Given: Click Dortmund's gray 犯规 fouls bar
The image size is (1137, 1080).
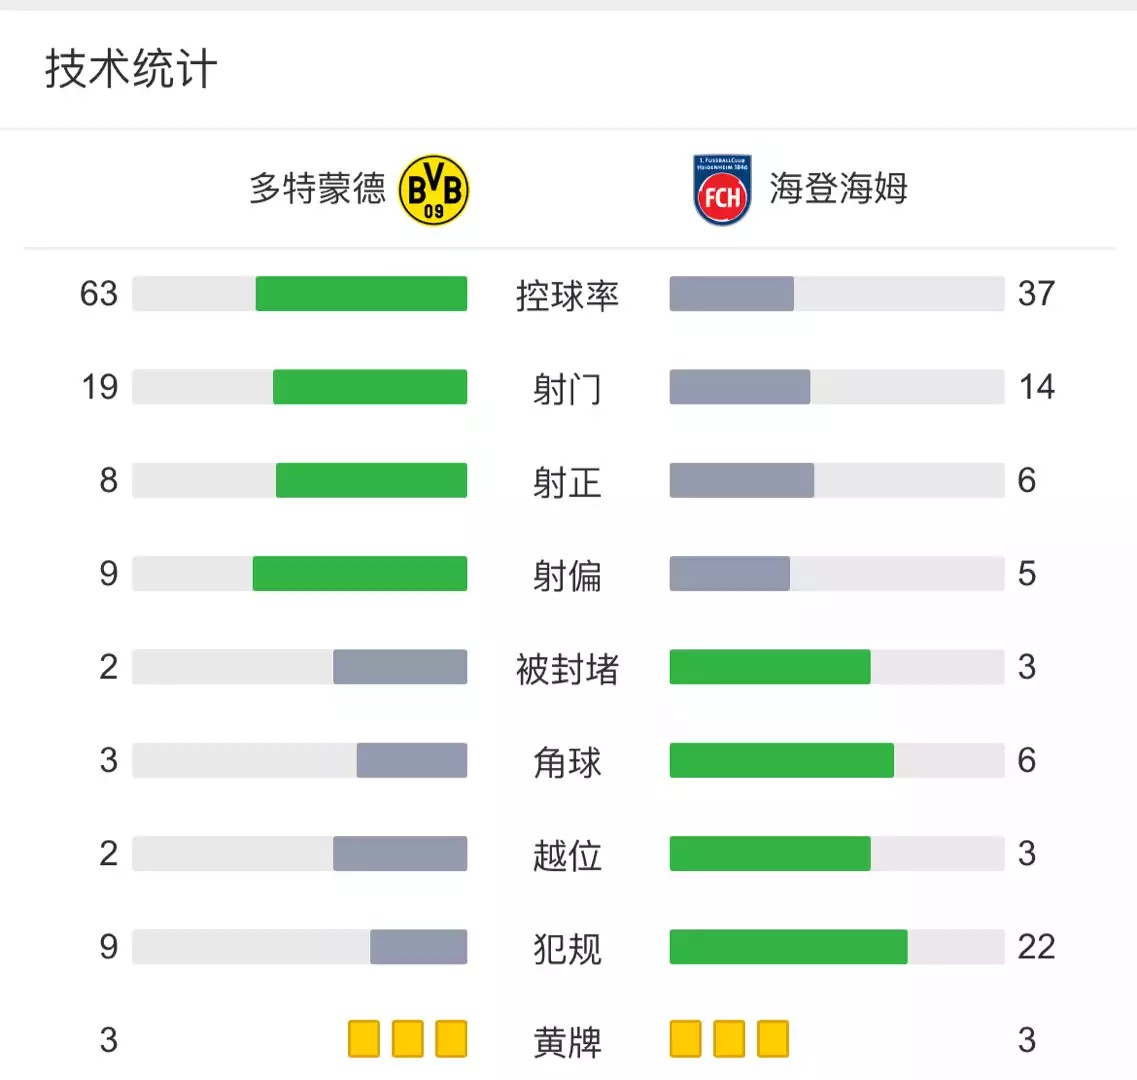Looking at the screenshot, I should pyautogui.click(x=418, y=947).
